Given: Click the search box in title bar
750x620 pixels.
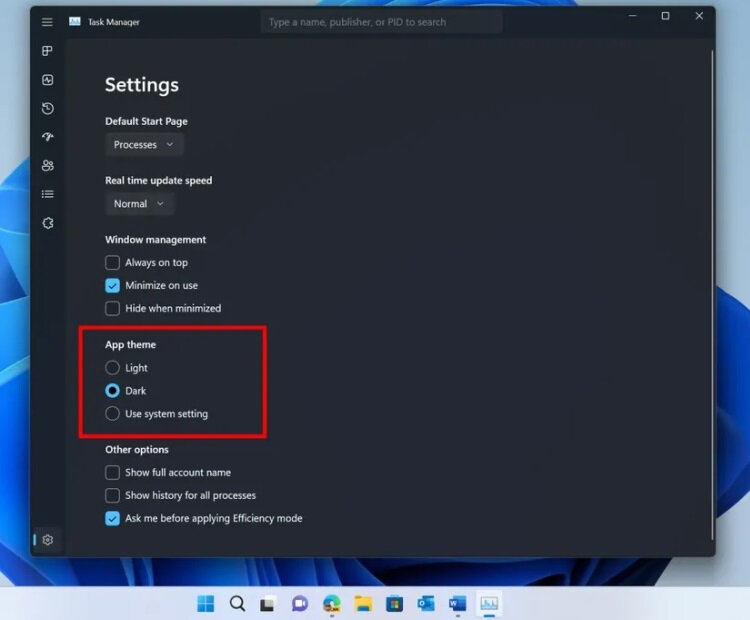Looking at the screenshot, I should pos(381,22).
